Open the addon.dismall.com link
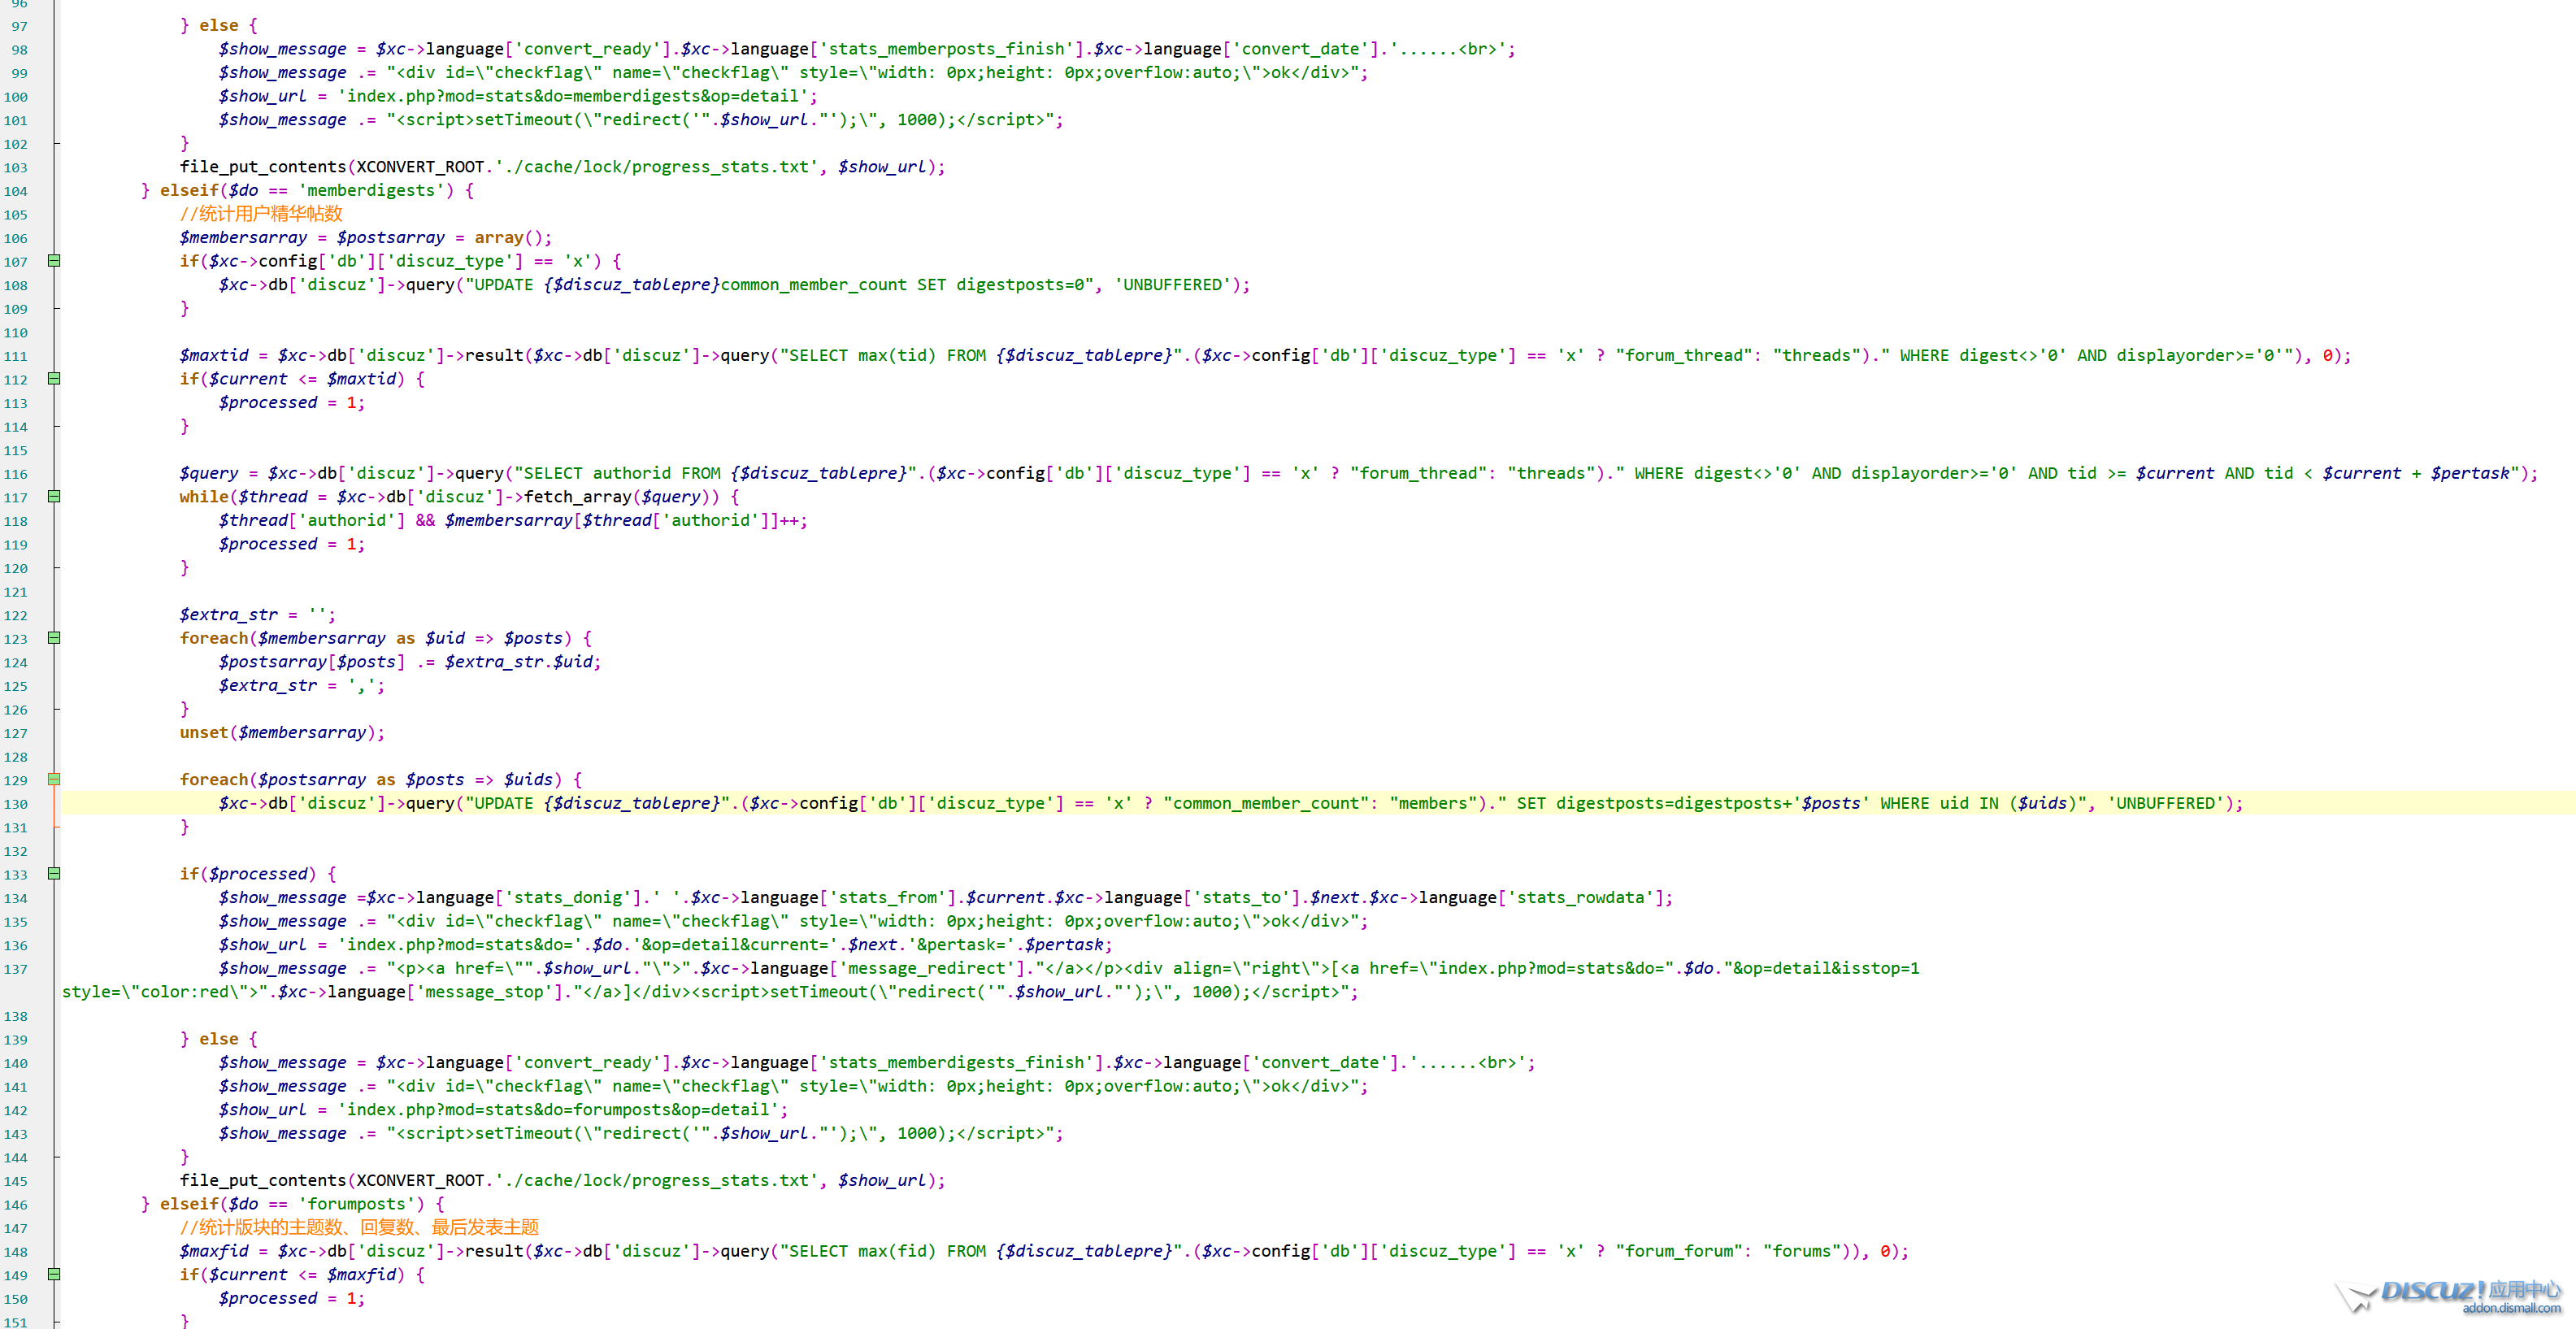Image resolution: width=2576 pixels, height=1329 pixels. (x=2510, y=1308)
